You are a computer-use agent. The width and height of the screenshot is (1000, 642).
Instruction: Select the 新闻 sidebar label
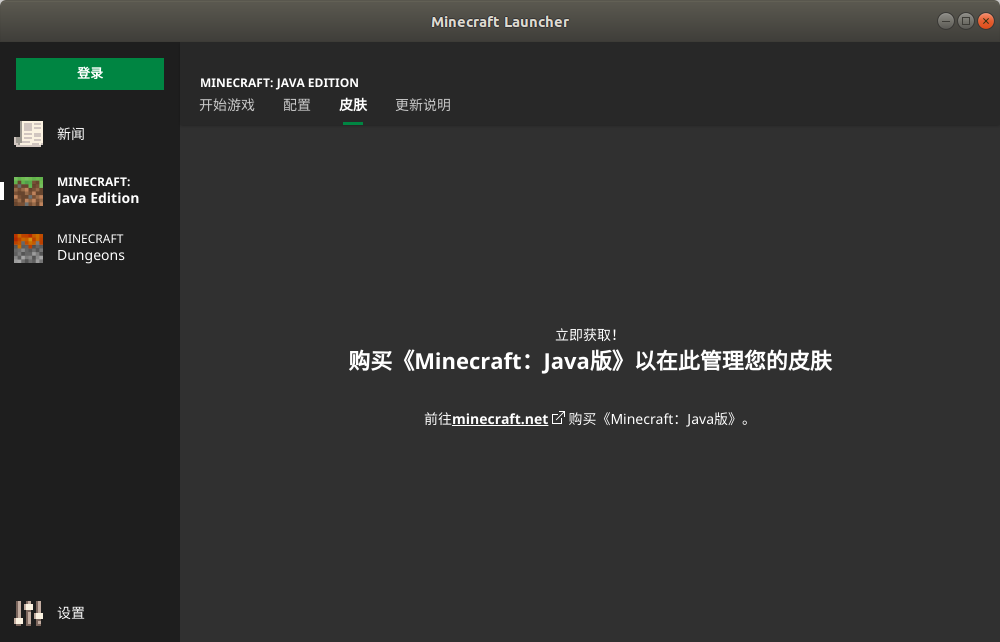71,134
